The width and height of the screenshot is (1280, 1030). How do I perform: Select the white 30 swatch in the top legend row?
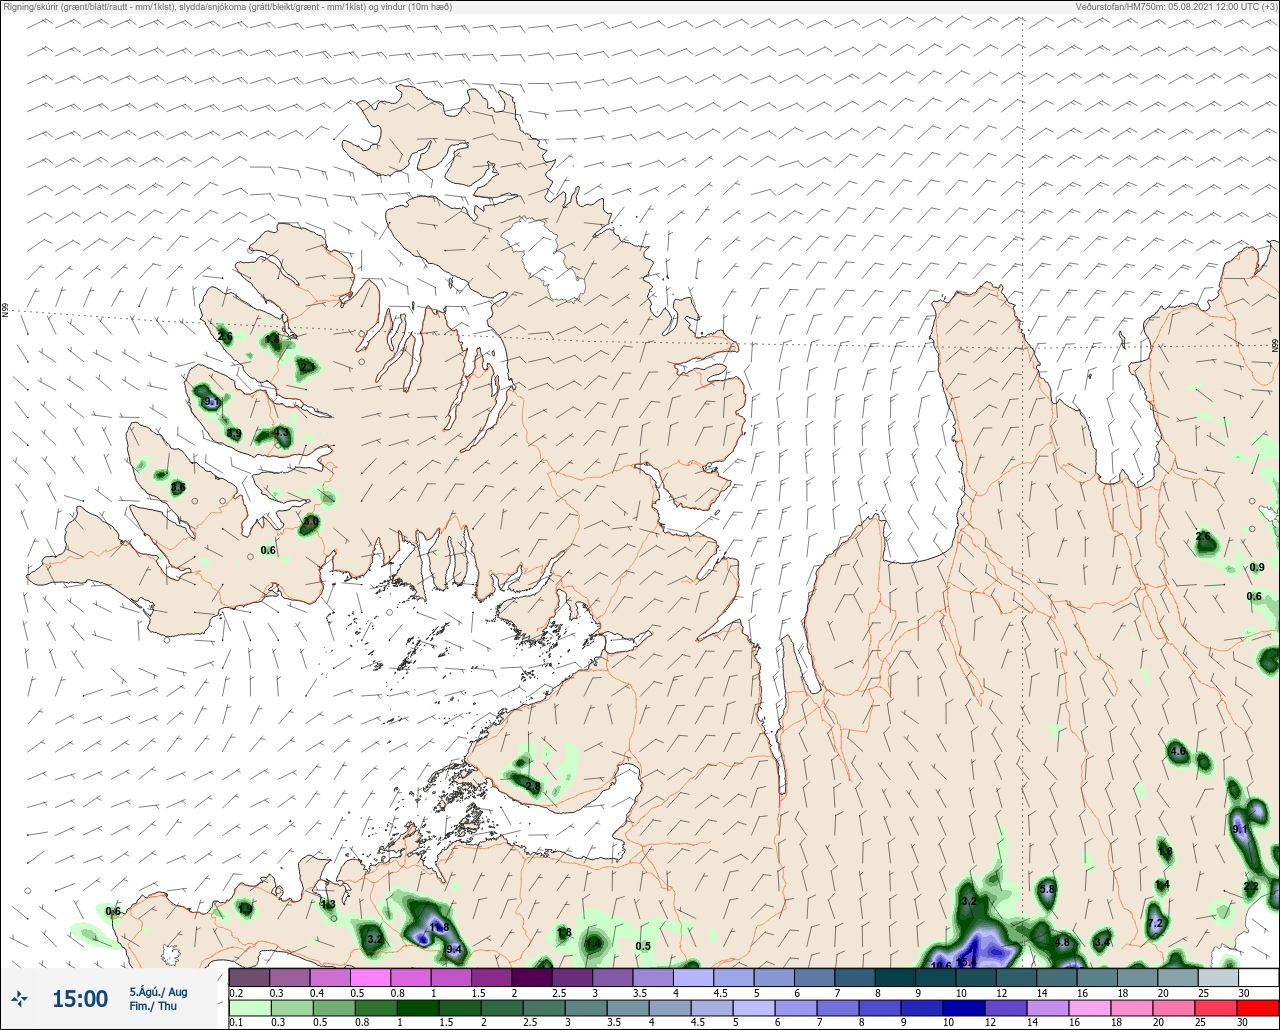coord(1258,977)
